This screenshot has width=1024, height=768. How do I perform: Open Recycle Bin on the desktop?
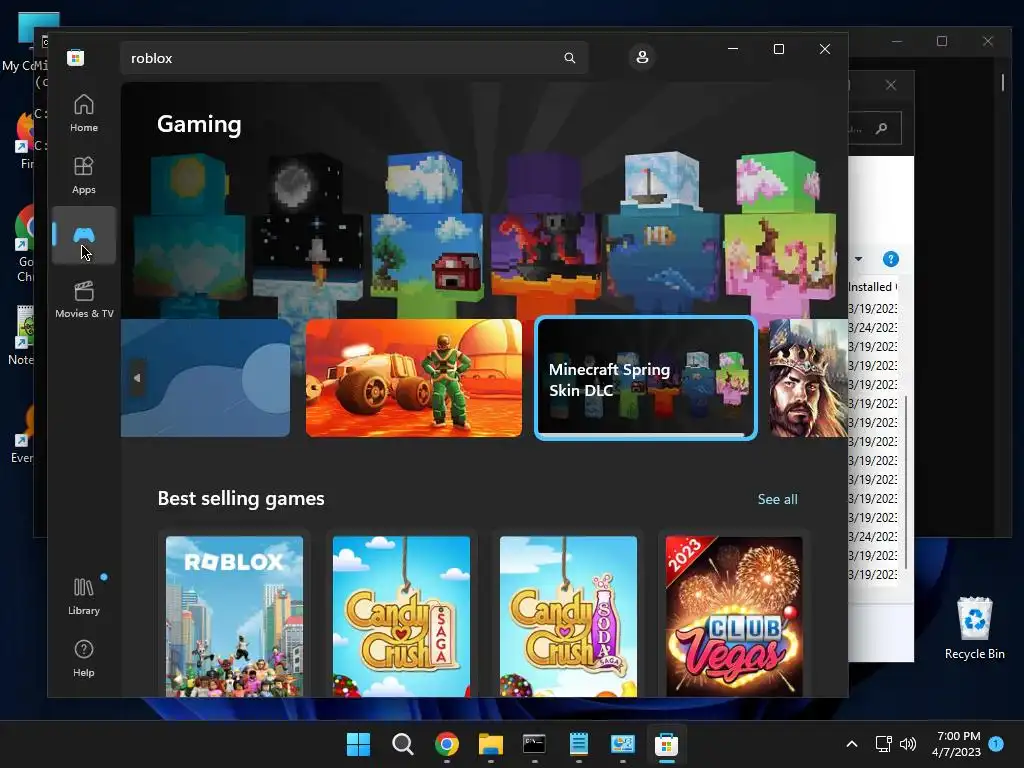(x=974, y=628)
